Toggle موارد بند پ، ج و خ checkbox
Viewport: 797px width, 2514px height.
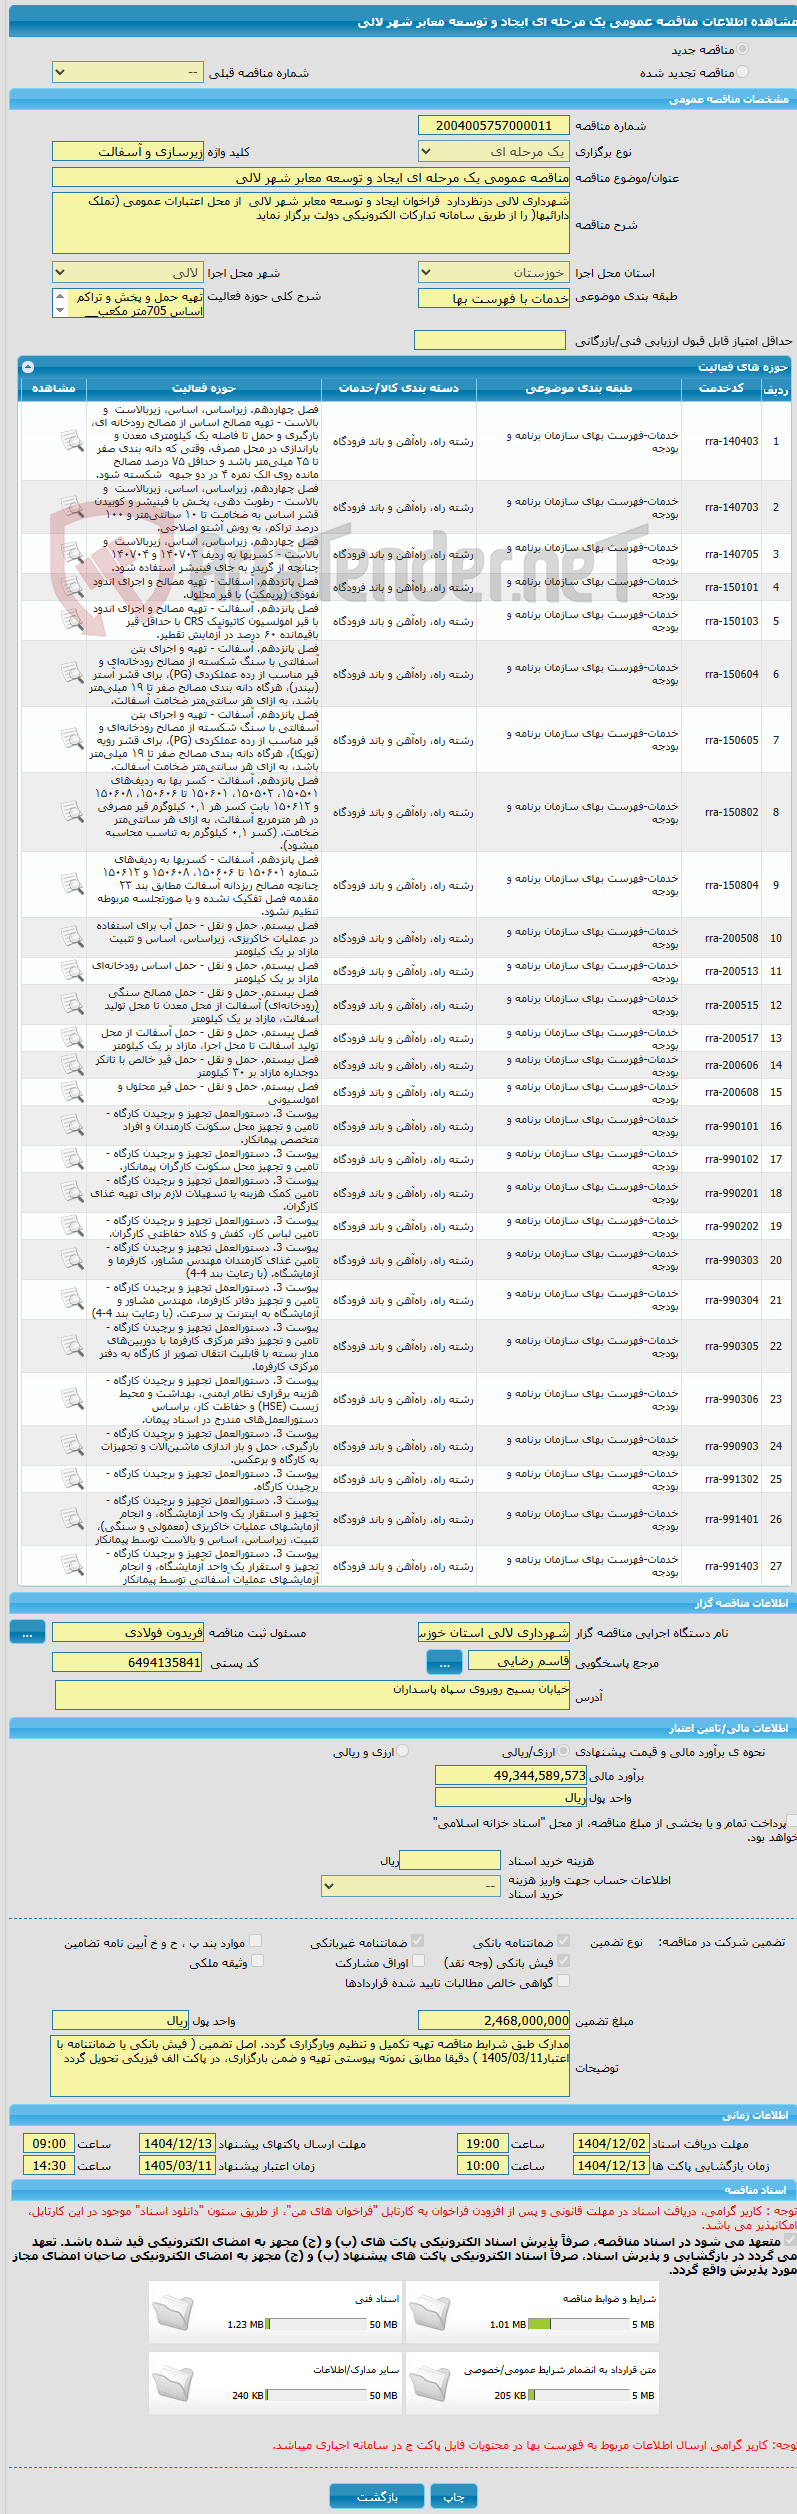click(256, 1941)
